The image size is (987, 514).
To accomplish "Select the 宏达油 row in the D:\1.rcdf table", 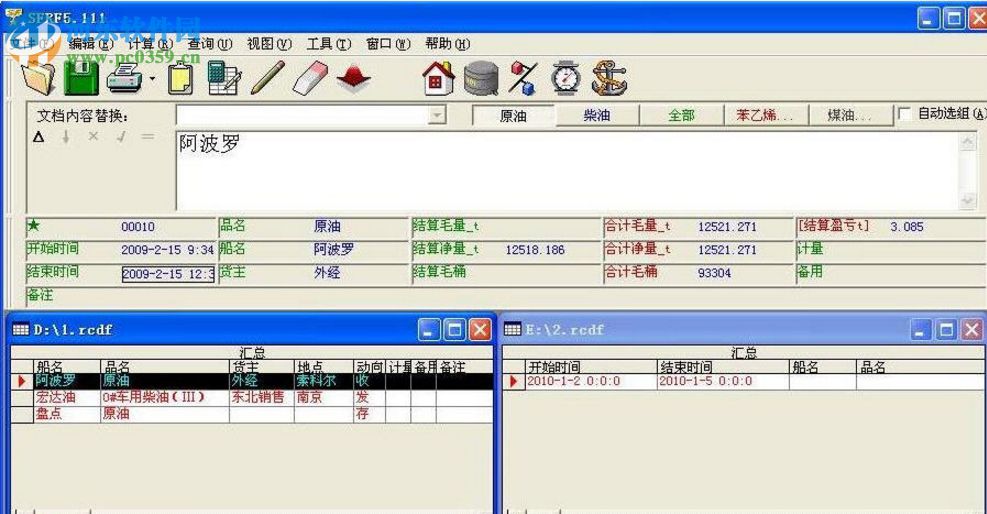I will click(x=252, y=398).
